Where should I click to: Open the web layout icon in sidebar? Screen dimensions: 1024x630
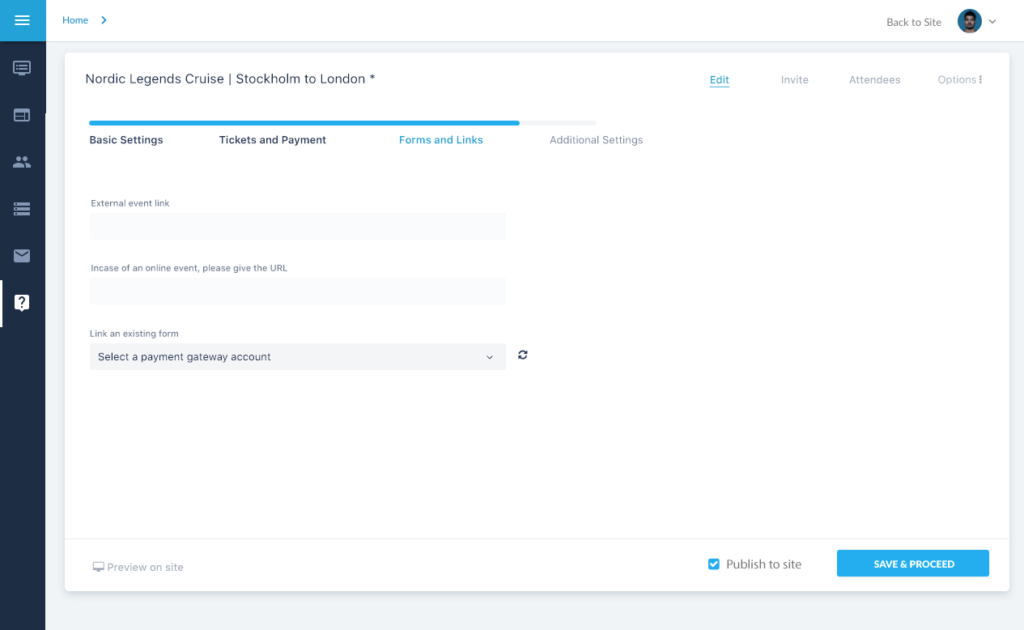coord(22,115)
